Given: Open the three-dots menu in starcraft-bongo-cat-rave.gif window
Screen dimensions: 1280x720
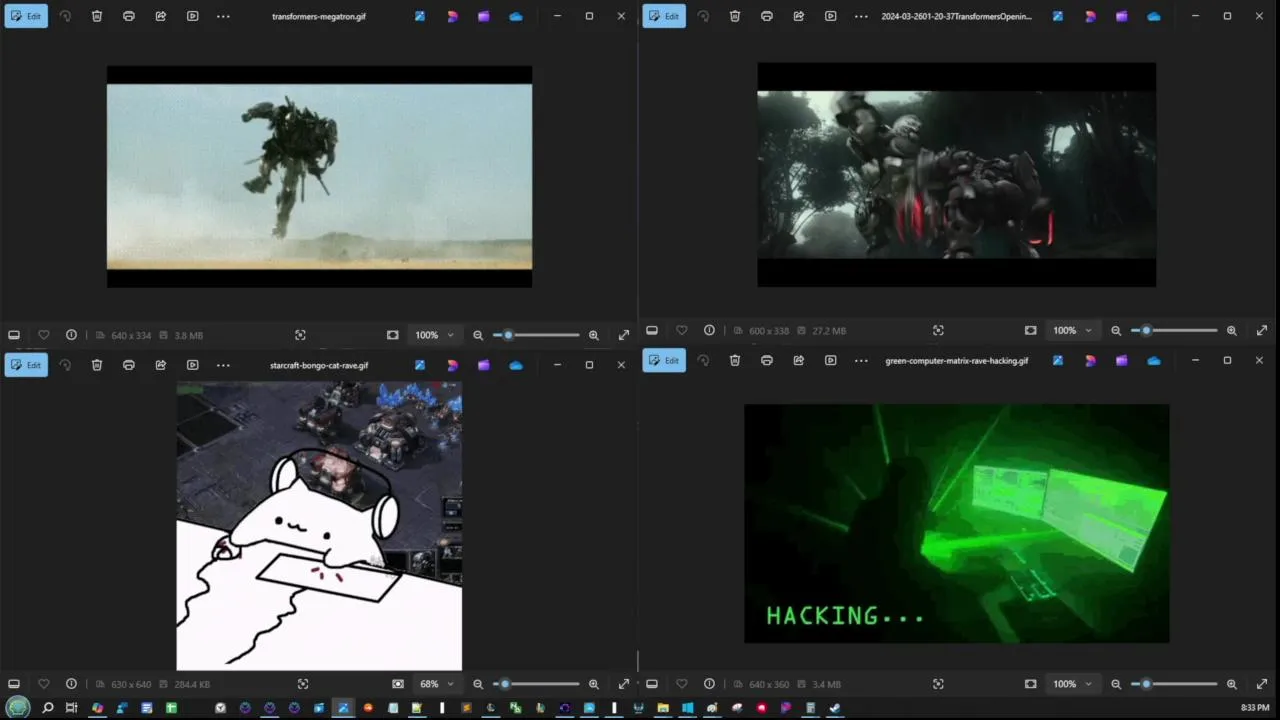Looking at the screenshot, I should tap(223, 365).
